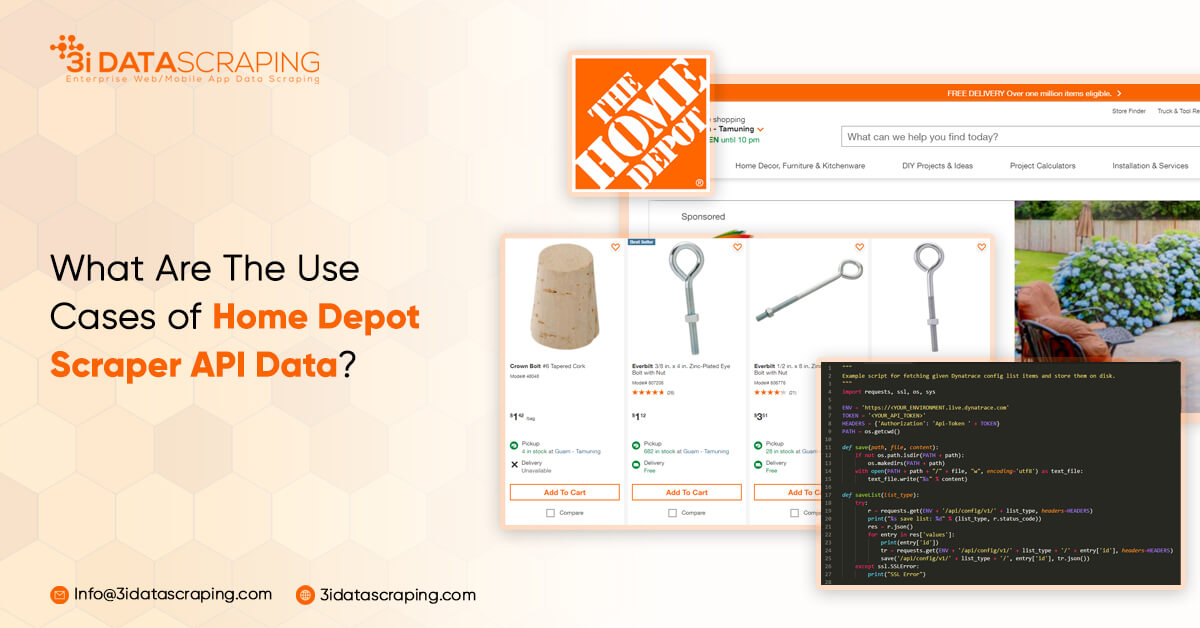Screen dimensions: 1200x628
Task: Favorite the Crown Bolt Tapered Cork heart
Action: 616,247
